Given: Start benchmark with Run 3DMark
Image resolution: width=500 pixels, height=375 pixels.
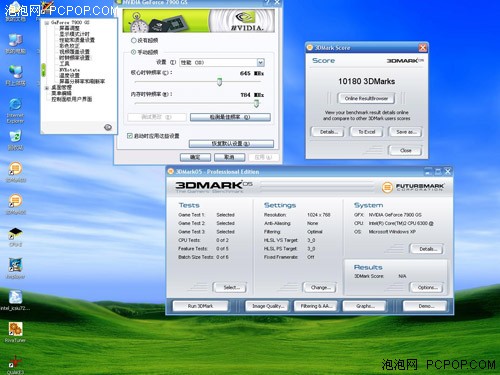Looking at the screenshot, I should (200, 306).
